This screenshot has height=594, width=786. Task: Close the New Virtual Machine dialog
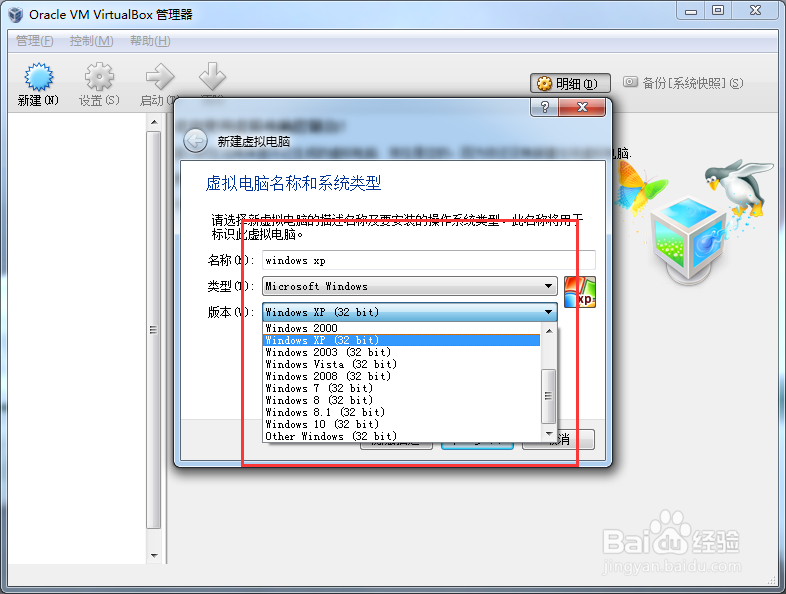click(581, 107)
